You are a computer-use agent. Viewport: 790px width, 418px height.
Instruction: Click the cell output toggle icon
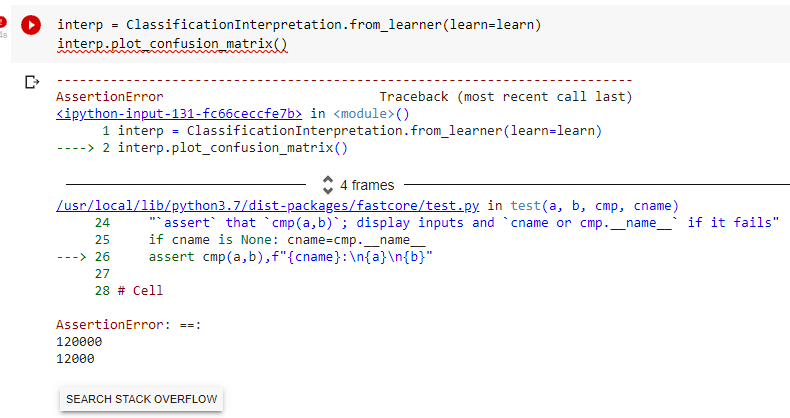click(x=32, y=82)
